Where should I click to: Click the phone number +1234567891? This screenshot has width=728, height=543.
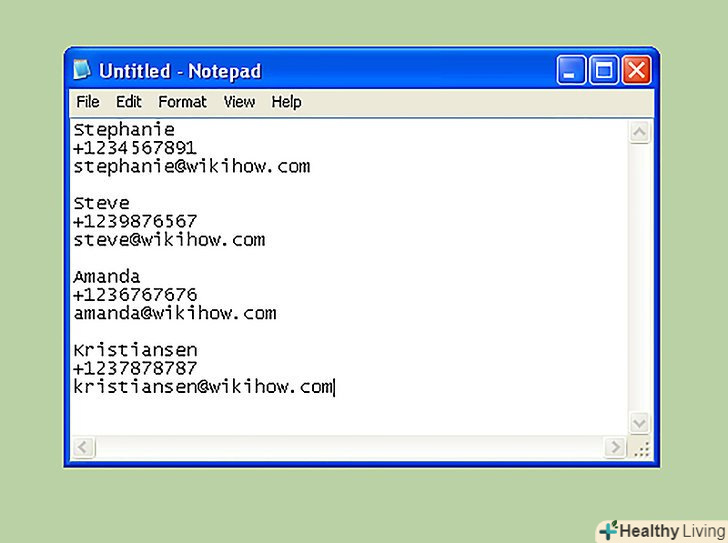pos(135,148)
